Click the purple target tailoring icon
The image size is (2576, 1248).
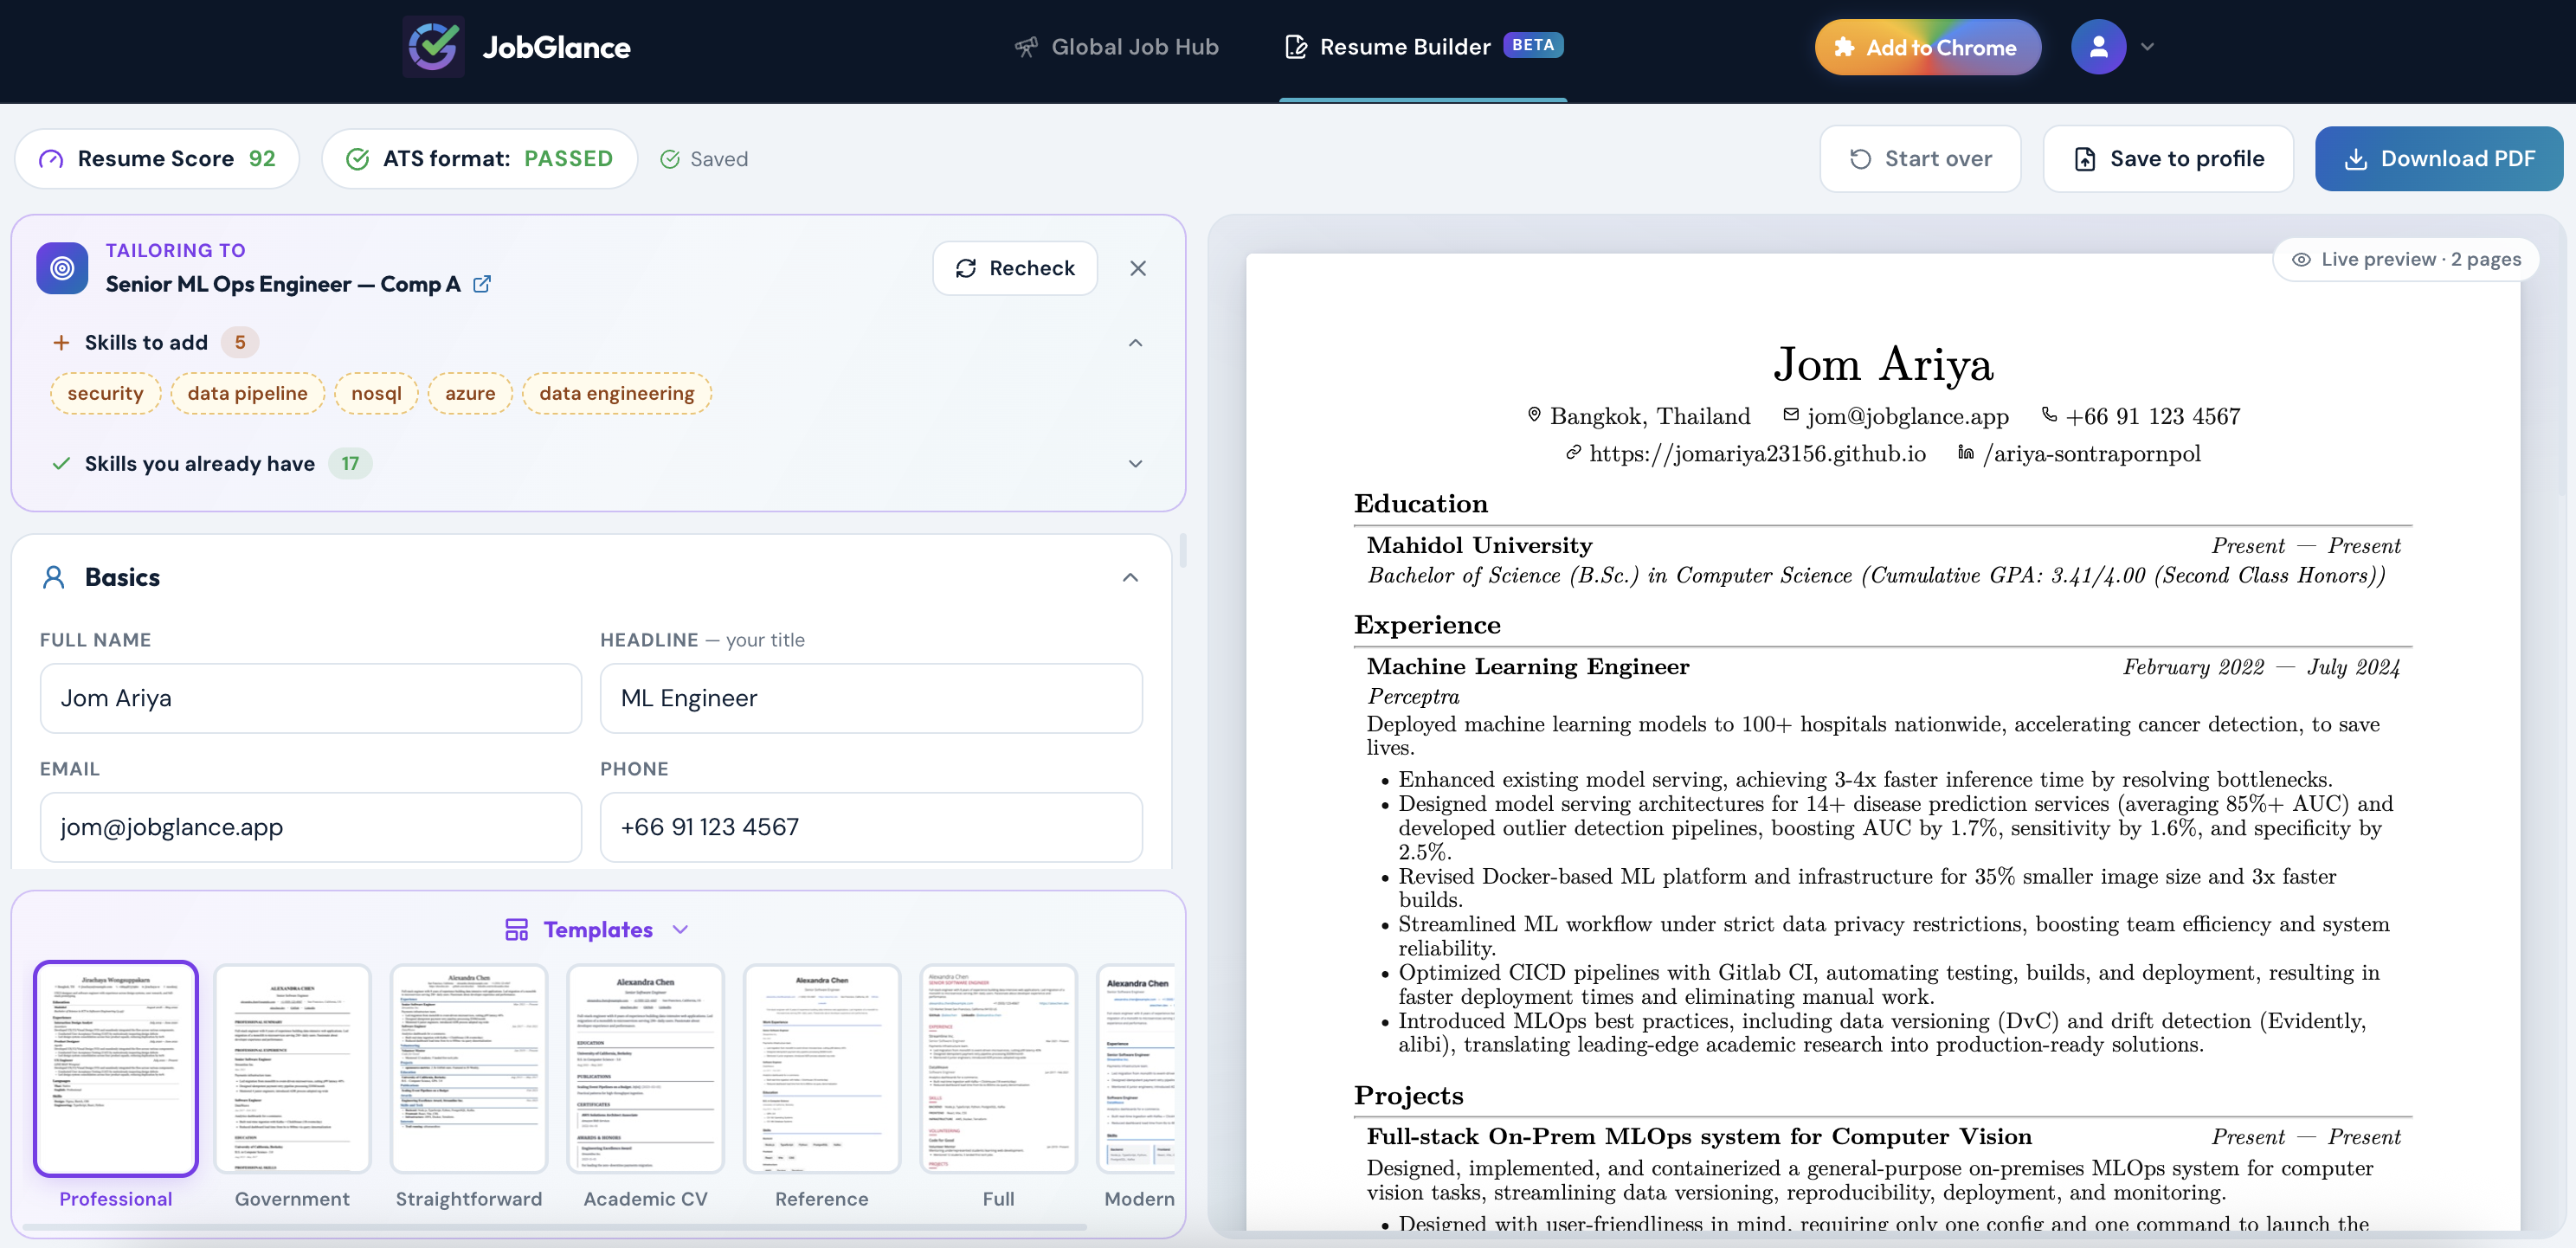[62, 268]
